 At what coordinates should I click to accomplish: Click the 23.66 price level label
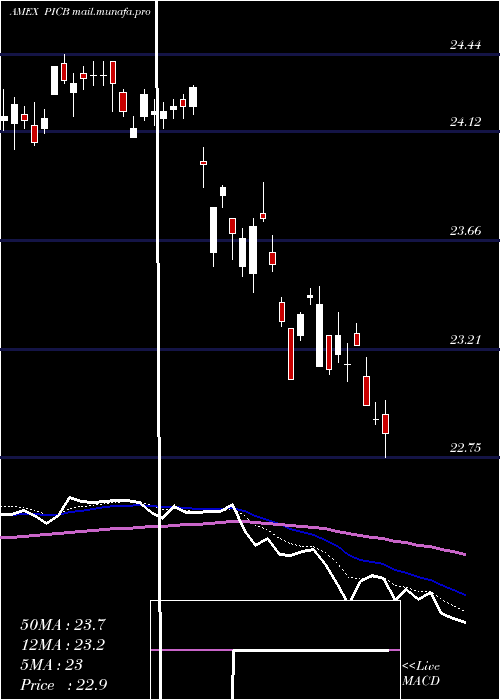pos(465,231)
